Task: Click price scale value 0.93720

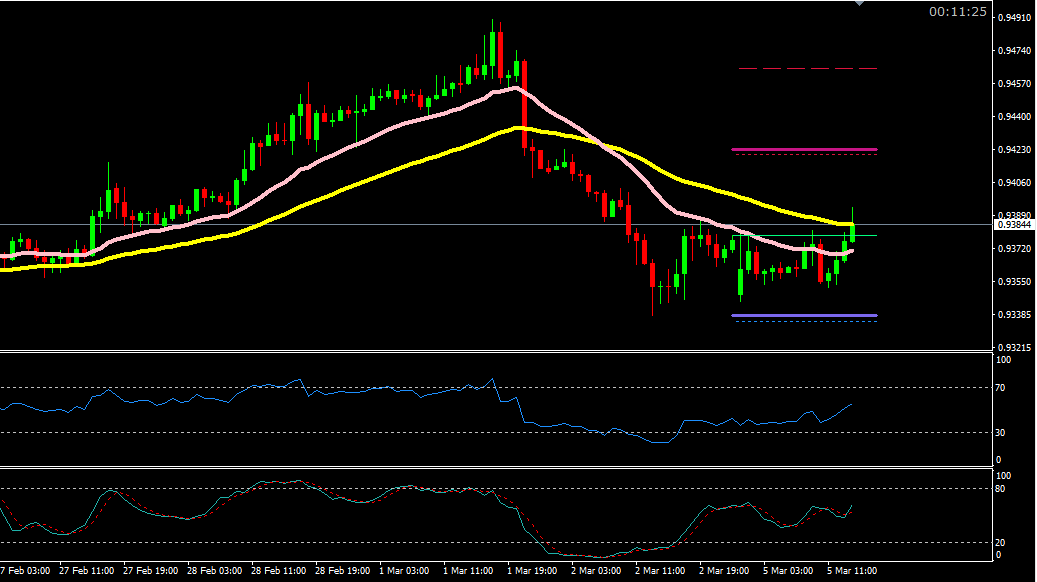Action: [x=1015, y=248]
